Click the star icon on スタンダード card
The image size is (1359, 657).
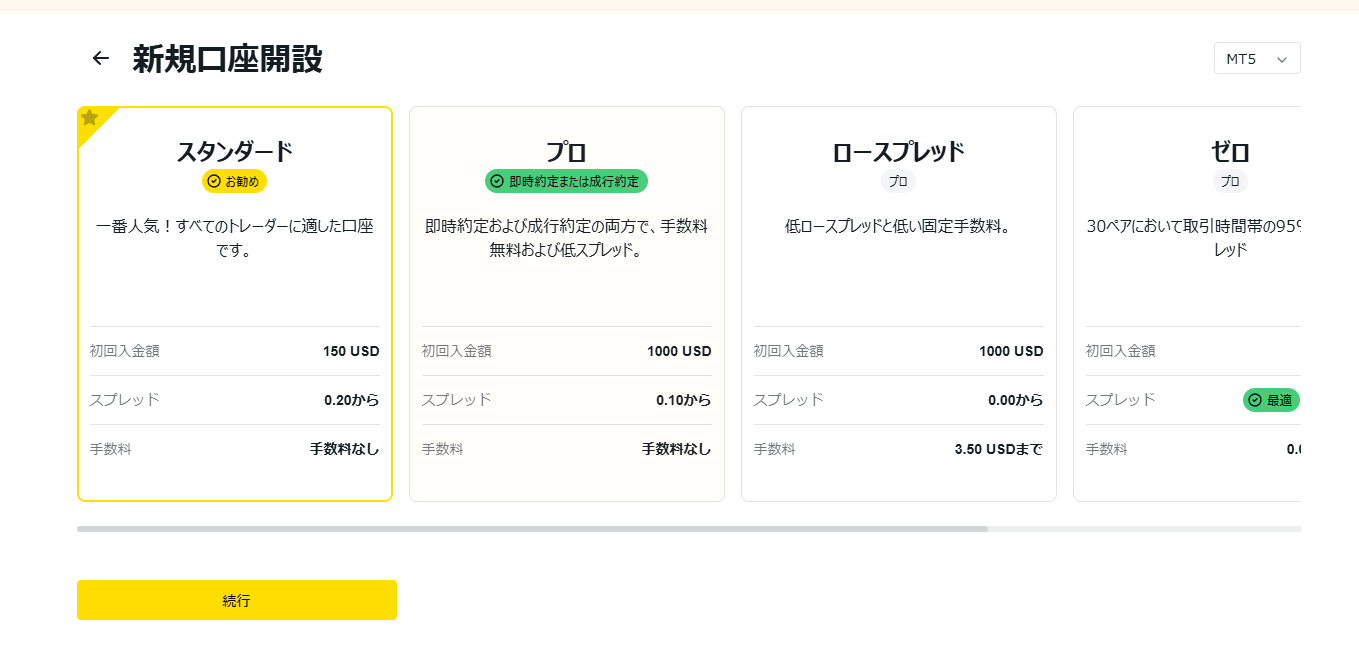pos(90,118)
